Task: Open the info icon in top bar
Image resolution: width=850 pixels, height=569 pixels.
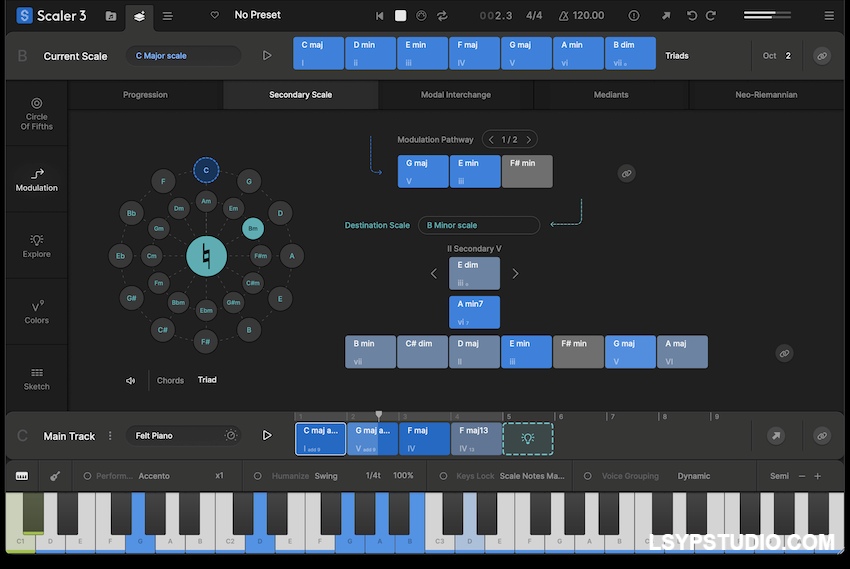Action: (x=633, y=16)
